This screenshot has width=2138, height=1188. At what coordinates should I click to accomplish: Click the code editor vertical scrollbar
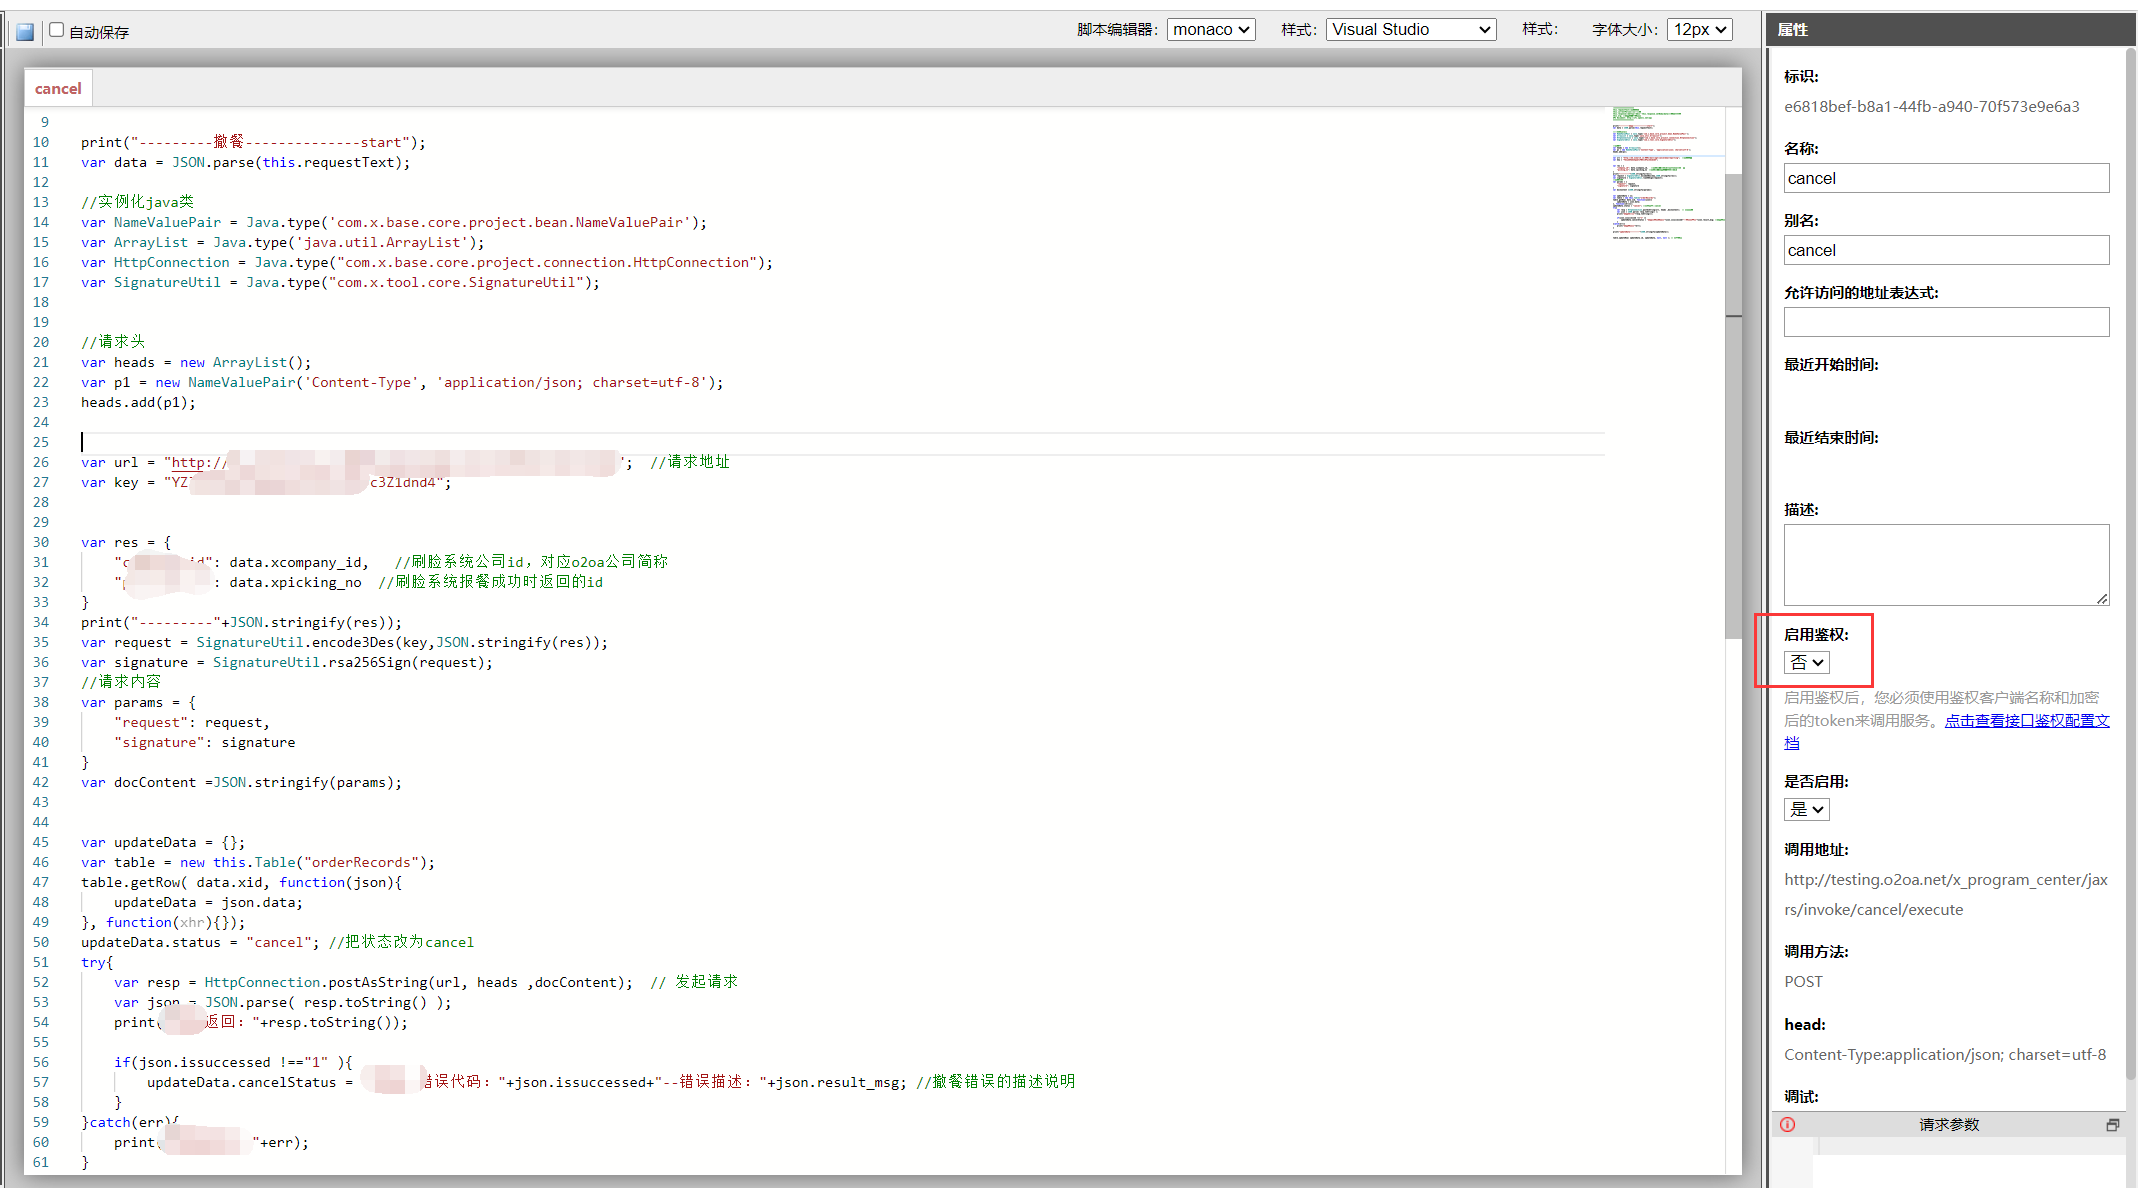coord(1733,400)
